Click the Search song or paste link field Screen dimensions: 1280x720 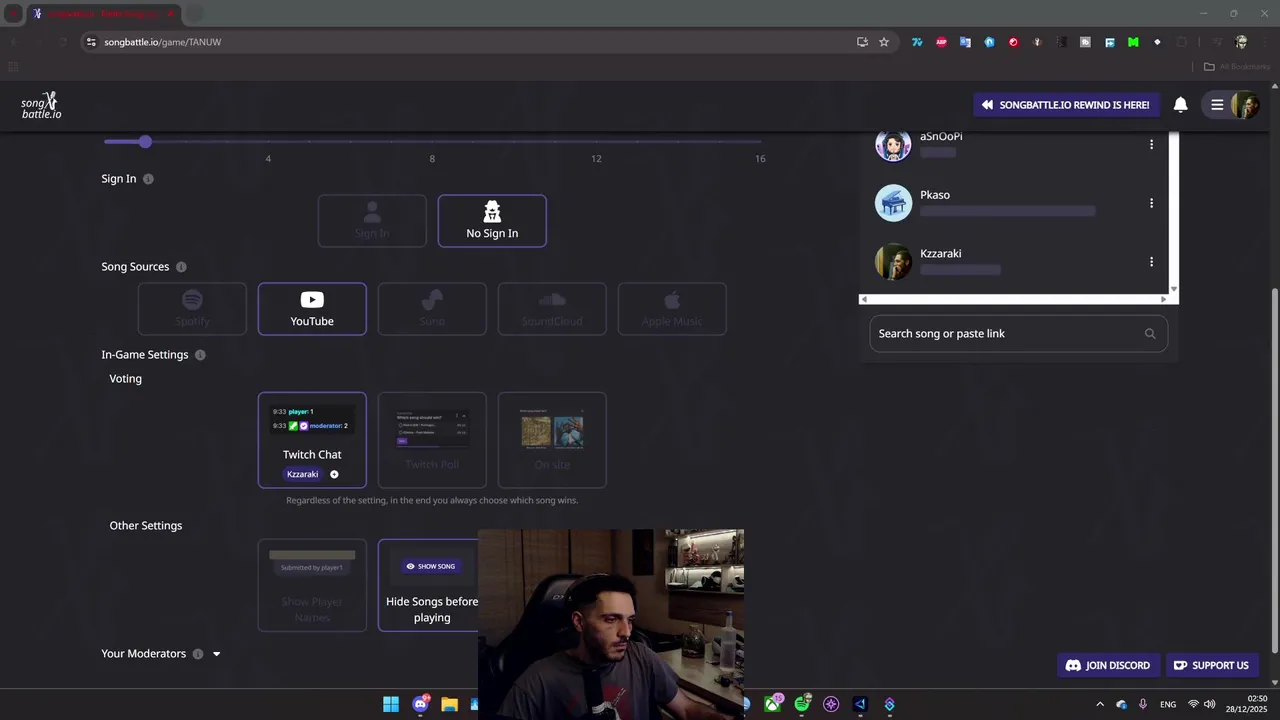(x=1018, y=334)
